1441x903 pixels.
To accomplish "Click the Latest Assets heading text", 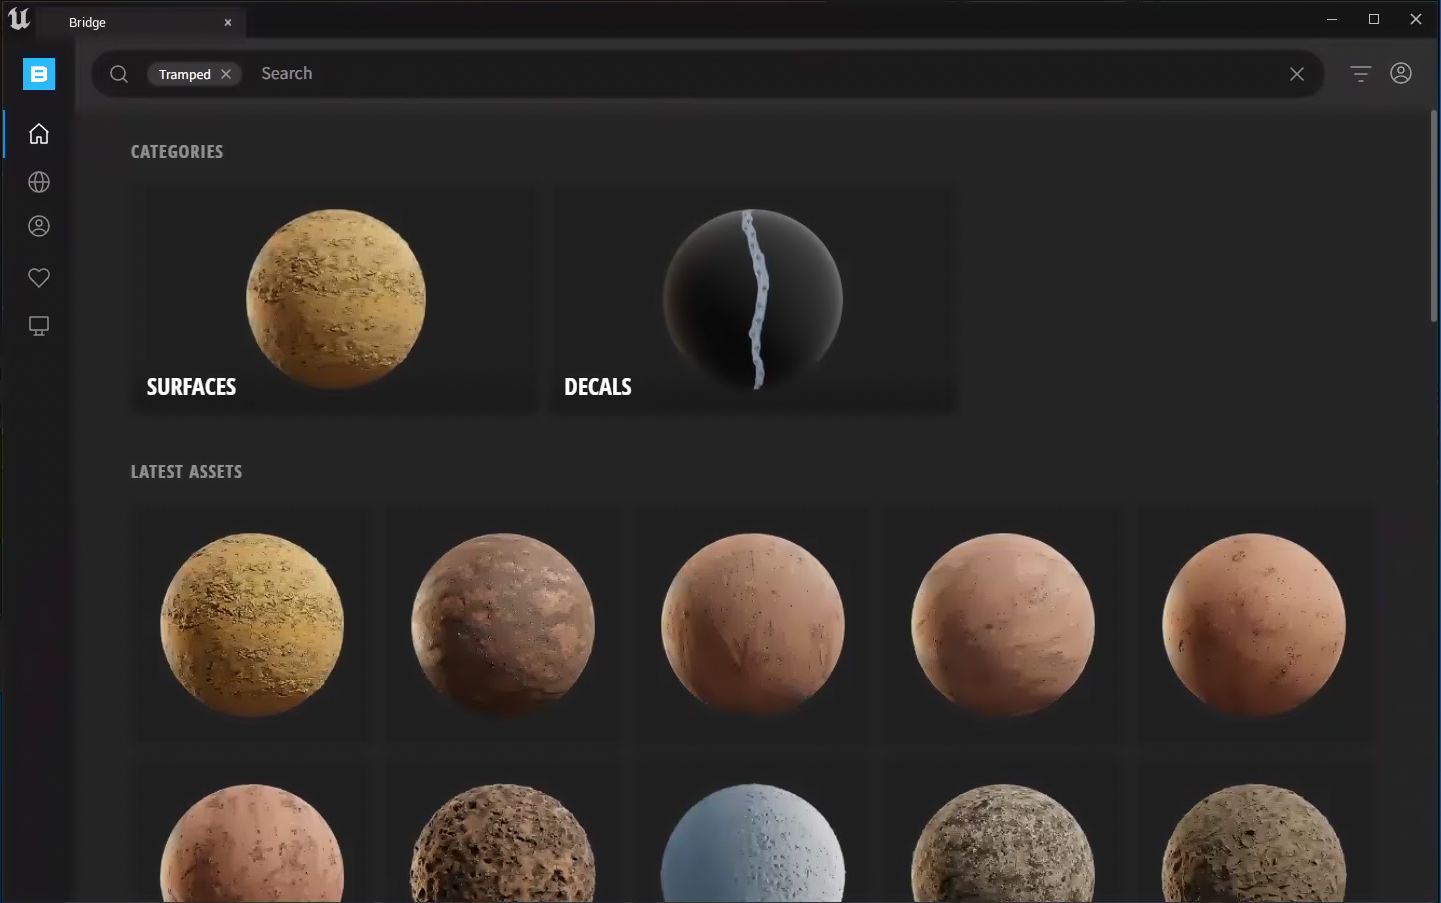I will [186, 472].
